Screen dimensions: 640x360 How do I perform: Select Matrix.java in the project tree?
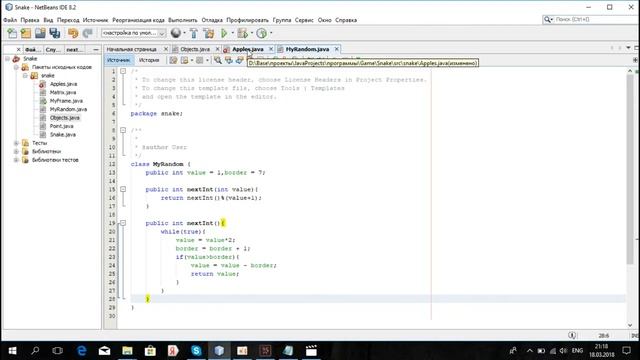coord(63,93)
